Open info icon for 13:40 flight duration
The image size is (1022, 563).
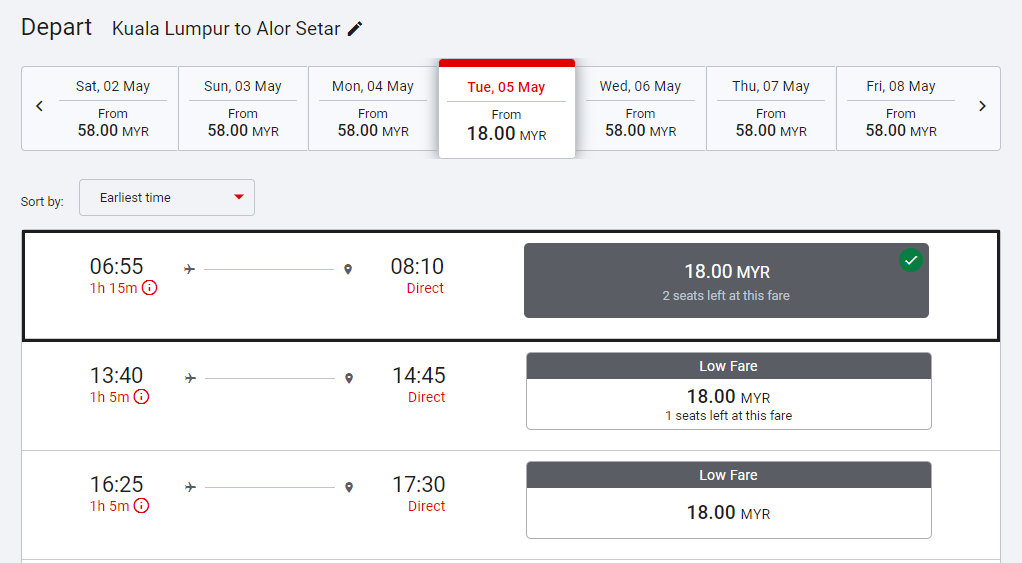click(x=142, y=397)
